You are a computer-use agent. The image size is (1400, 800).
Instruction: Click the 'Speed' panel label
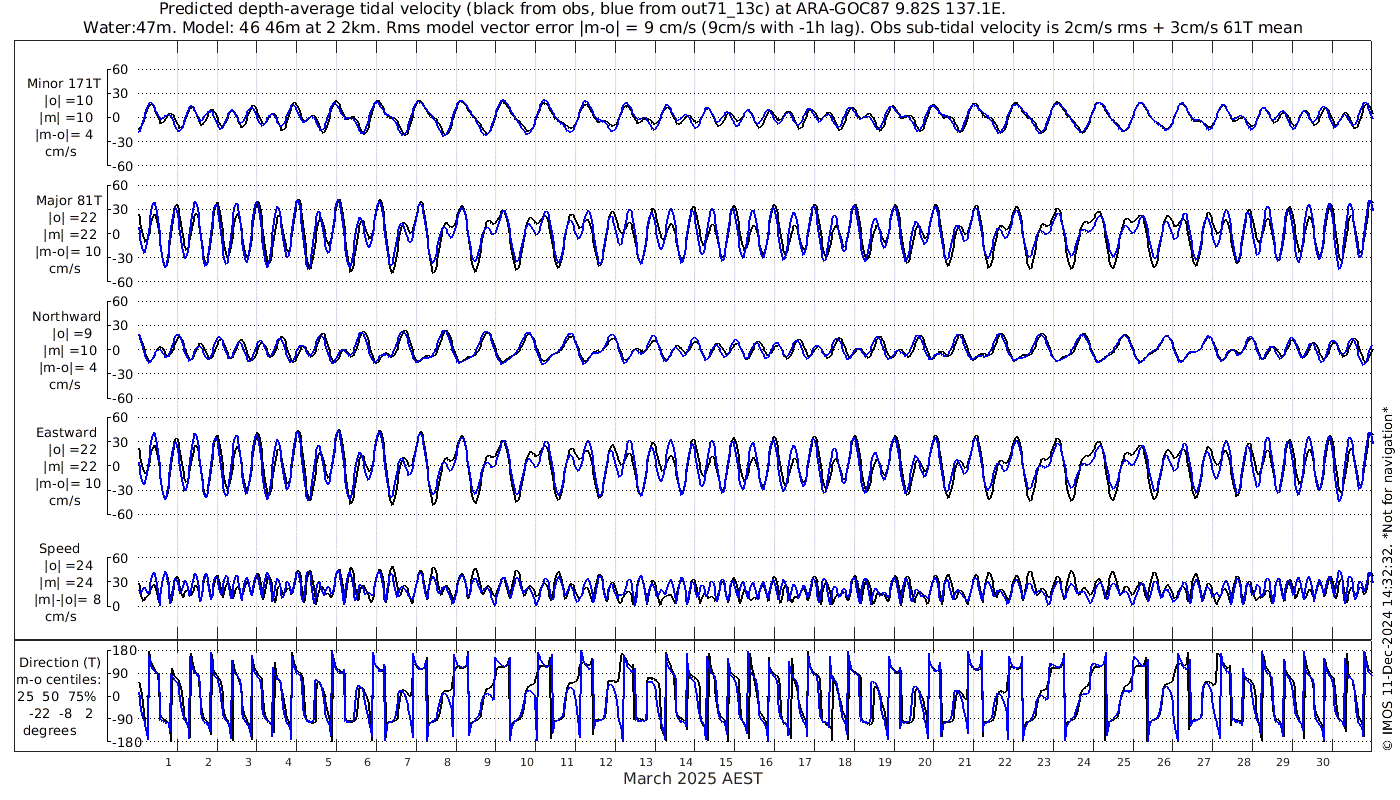coord(60,549)
